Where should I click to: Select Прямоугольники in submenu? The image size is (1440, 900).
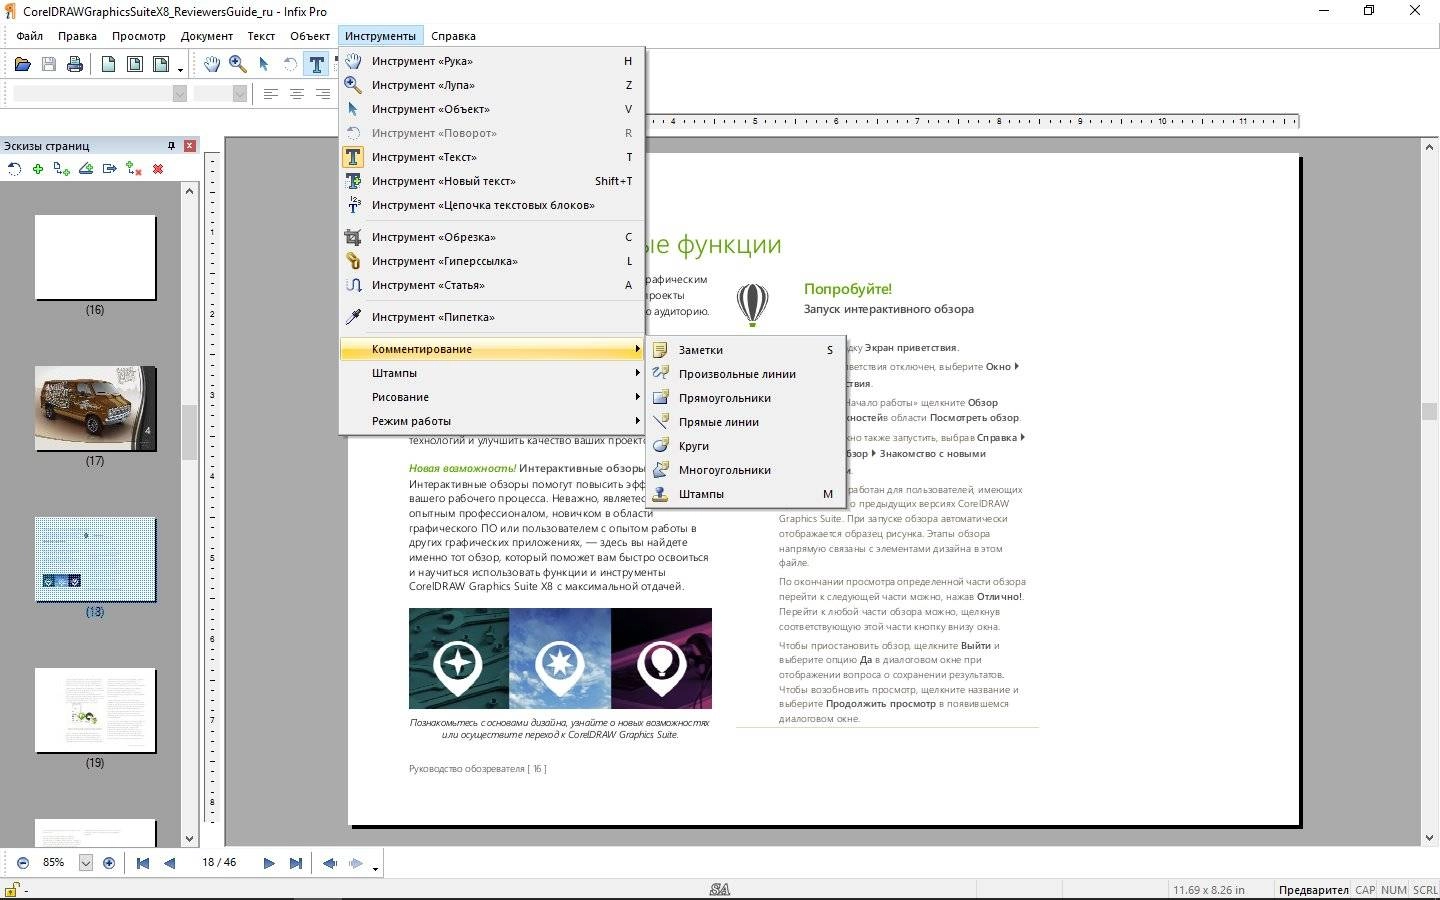click(746, 398)
